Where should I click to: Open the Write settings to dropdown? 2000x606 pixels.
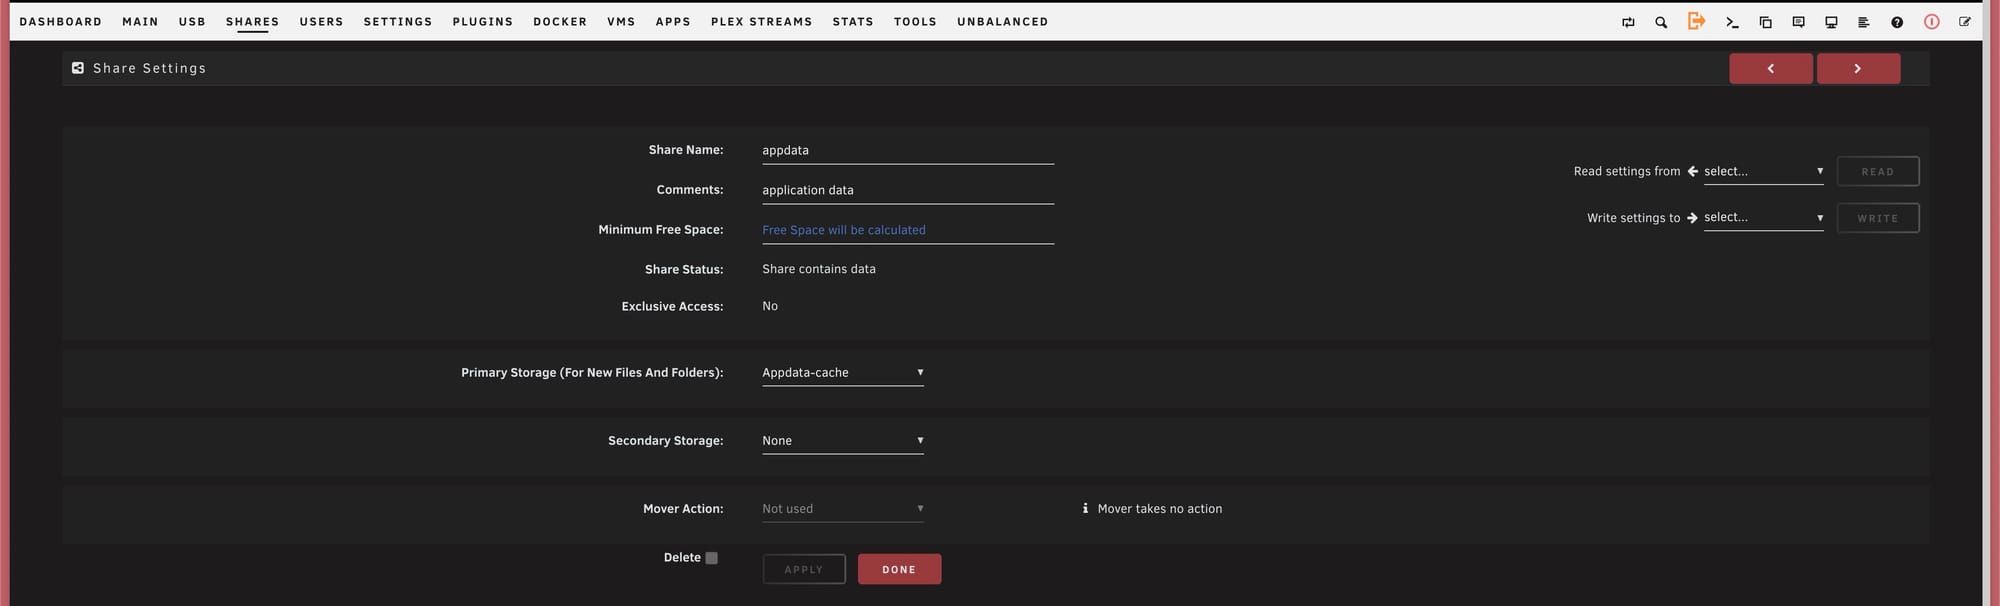coord(1762,217)
